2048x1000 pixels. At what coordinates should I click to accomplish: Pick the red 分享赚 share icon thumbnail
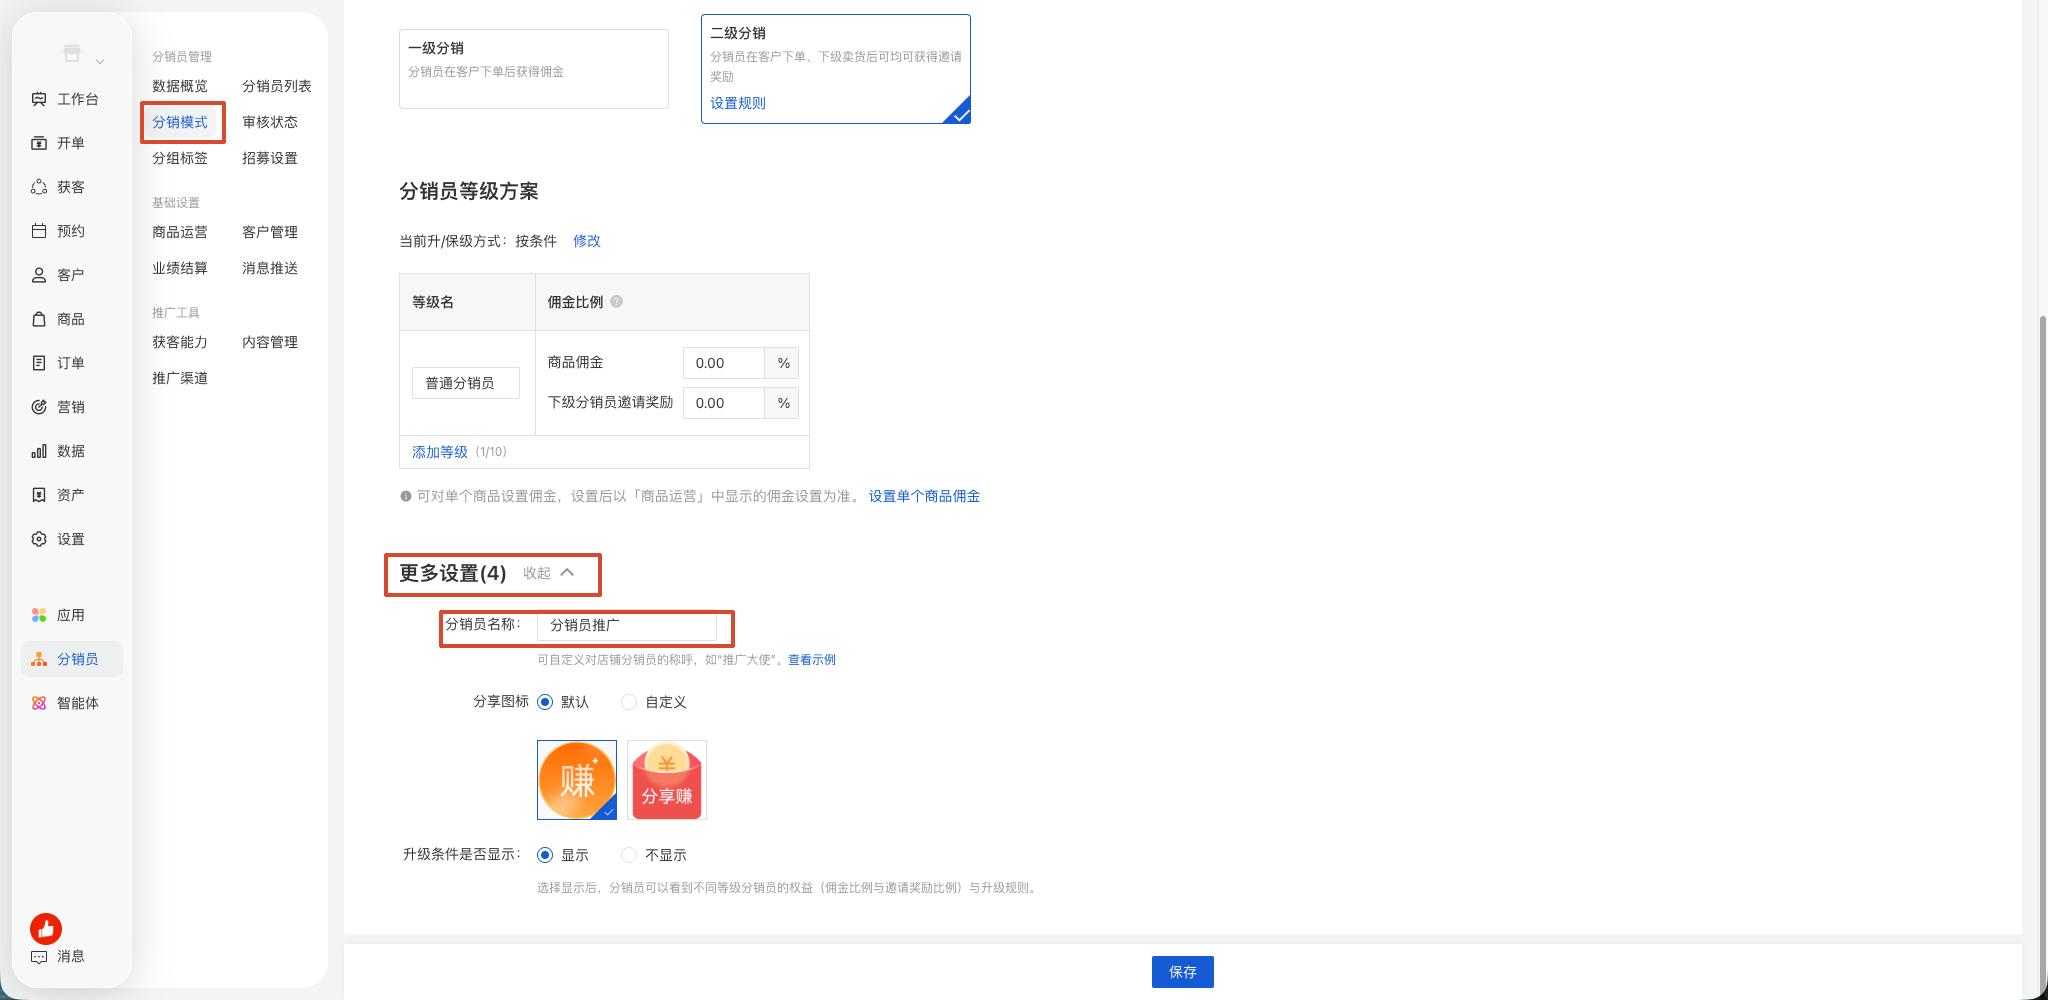[x=667, y=780]
